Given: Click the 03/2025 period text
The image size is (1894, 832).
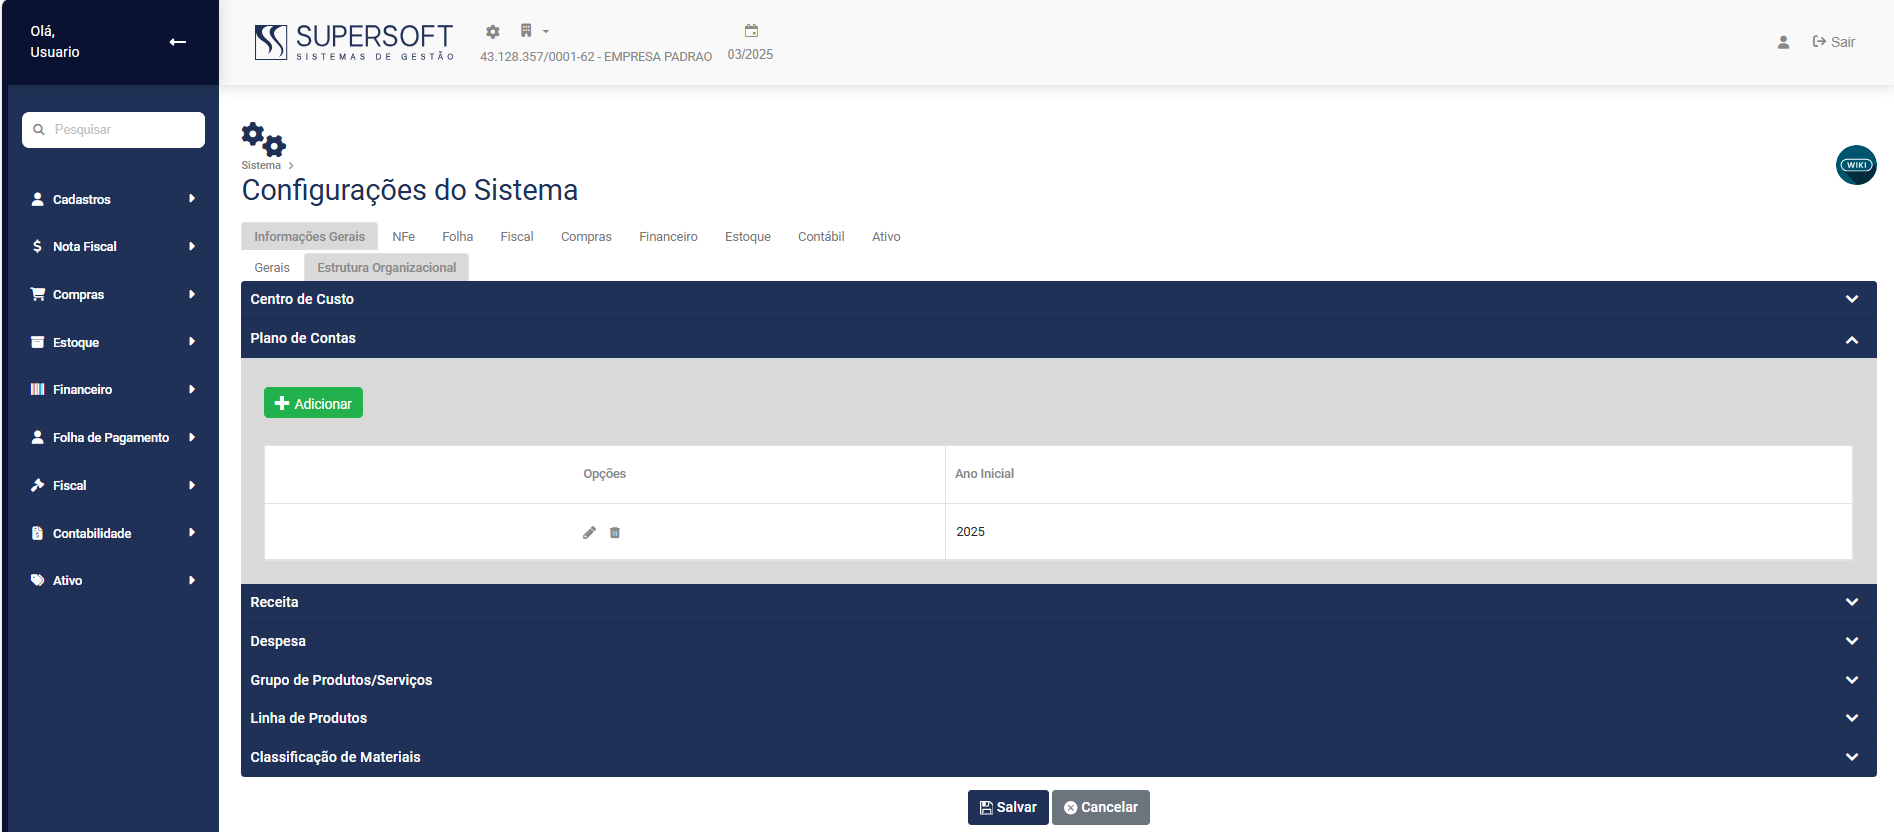Looking at the screenshot, I should click(750, 55).
